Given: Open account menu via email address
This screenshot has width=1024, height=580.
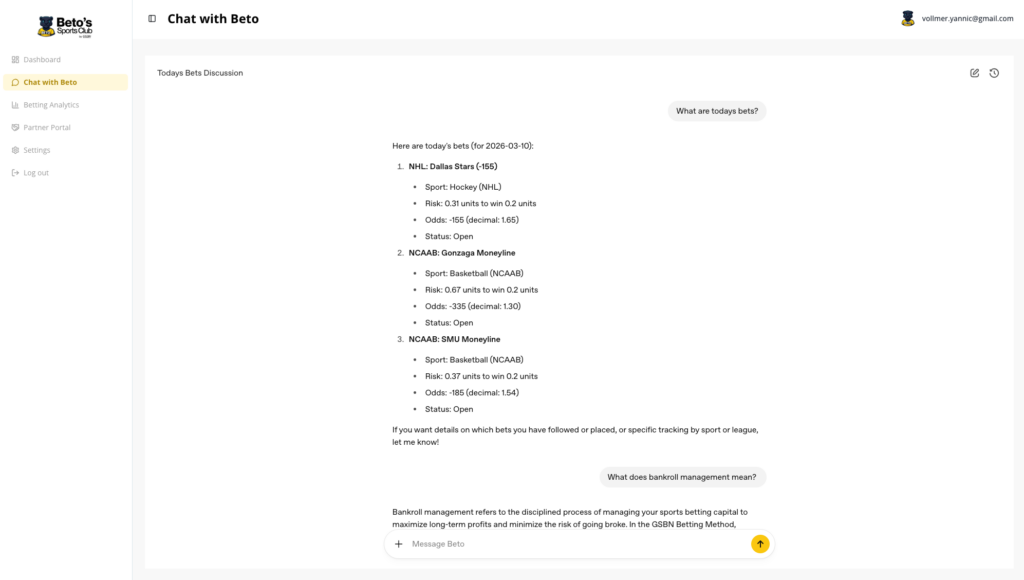Looking at the screenshot, I should point(967,19).
